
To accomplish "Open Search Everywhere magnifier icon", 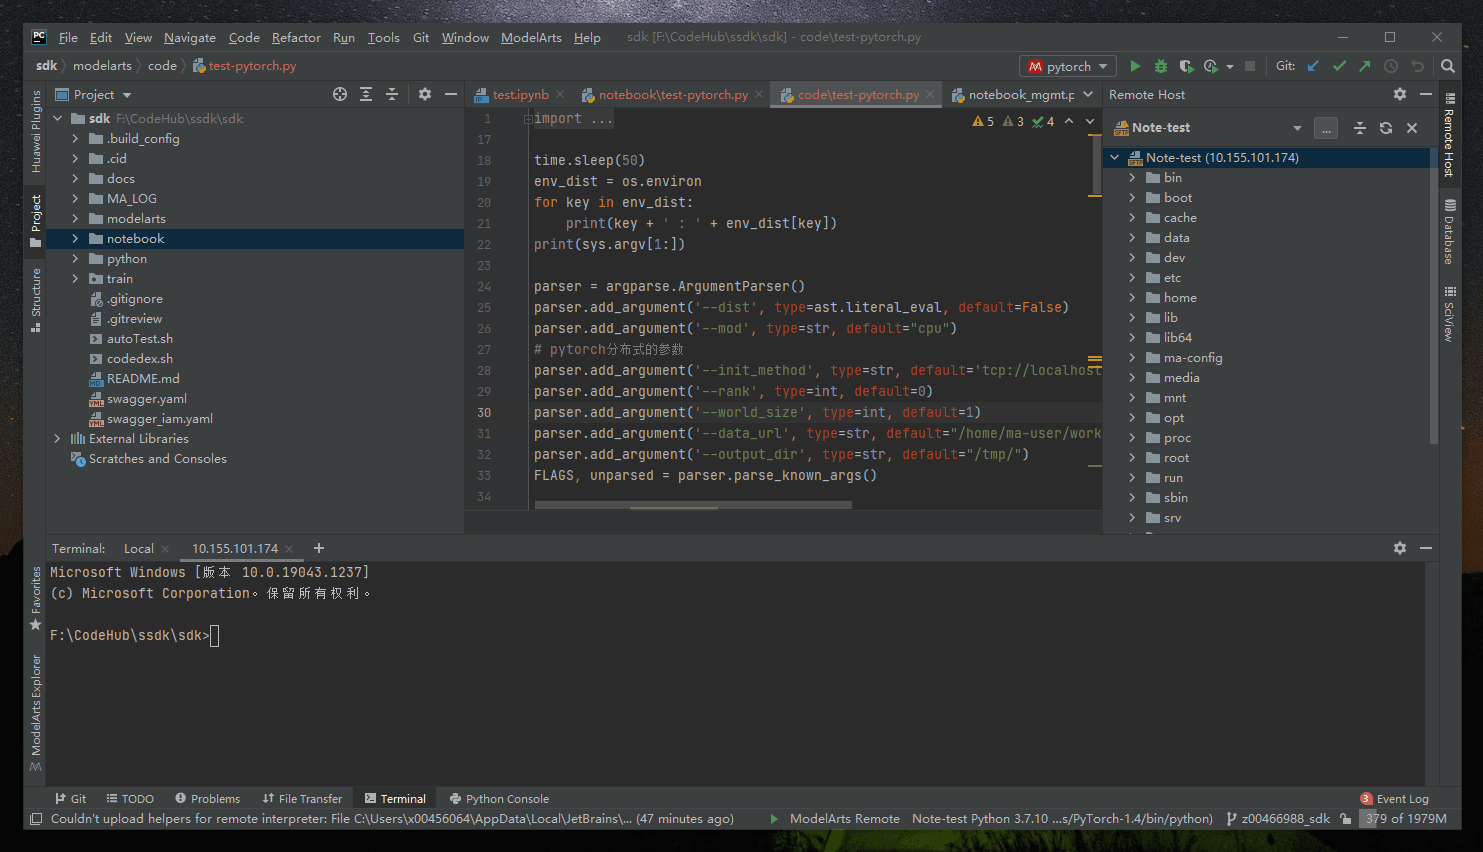I will [1447, 66].
